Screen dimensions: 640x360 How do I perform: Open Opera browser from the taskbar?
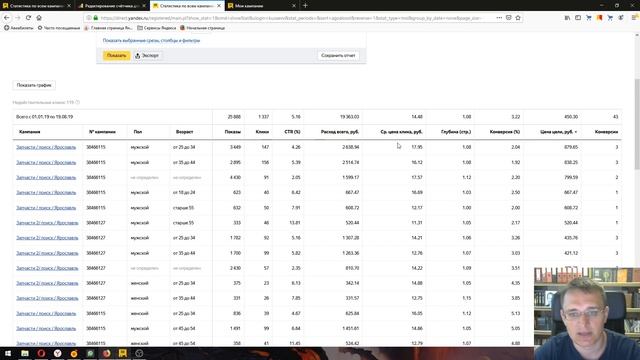click(41, 353)
